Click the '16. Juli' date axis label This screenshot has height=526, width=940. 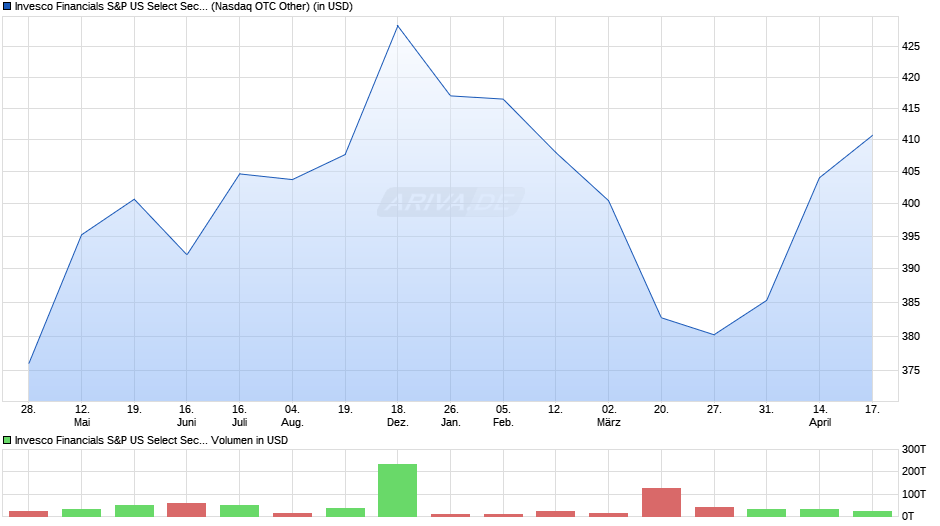239,416
